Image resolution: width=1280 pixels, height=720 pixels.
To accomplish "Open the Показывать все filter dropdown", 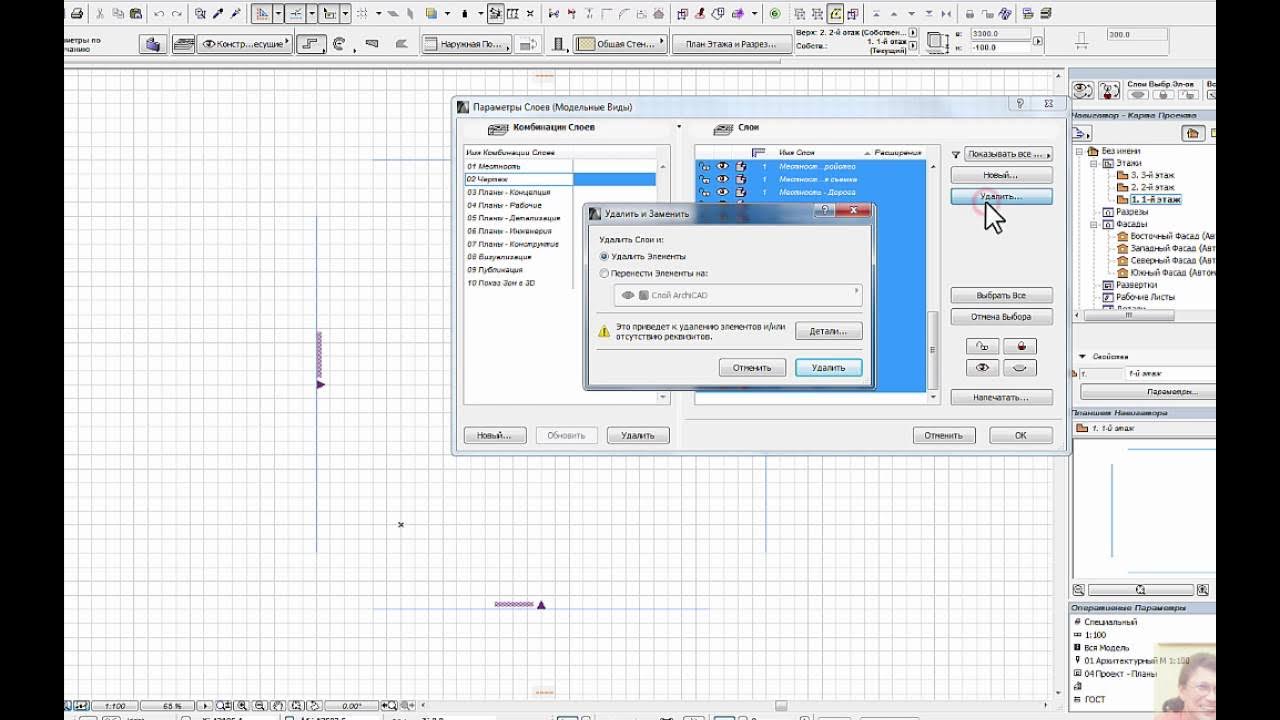I will pos(1008,154).
